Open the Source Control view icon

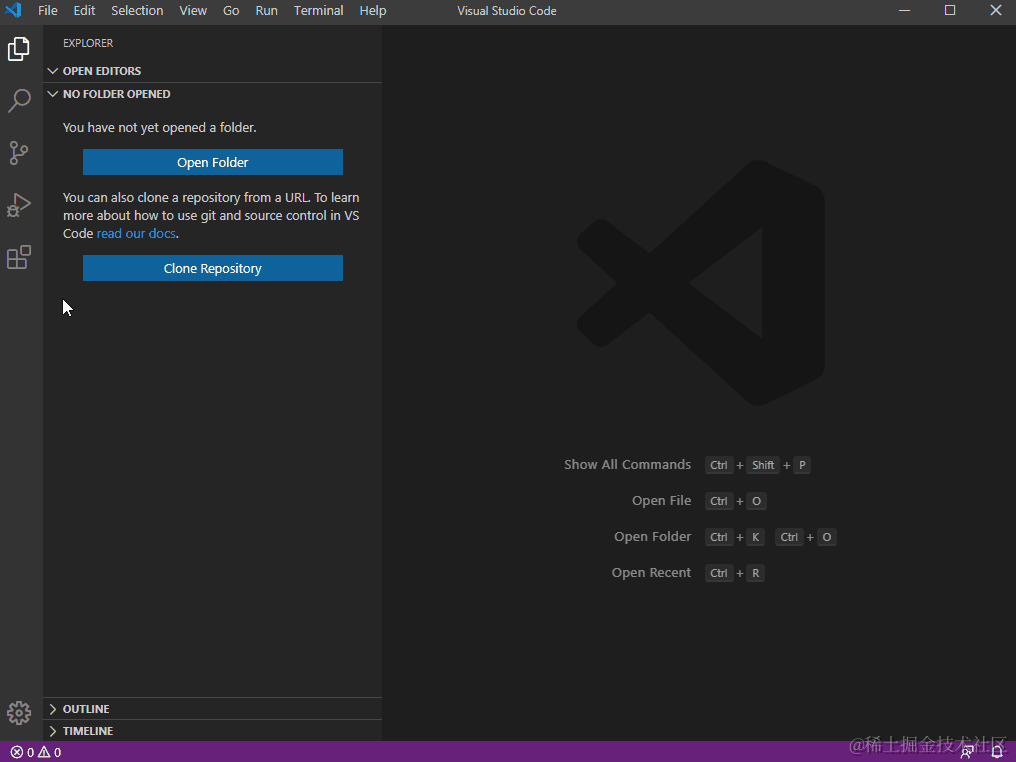tap(19, 153)
